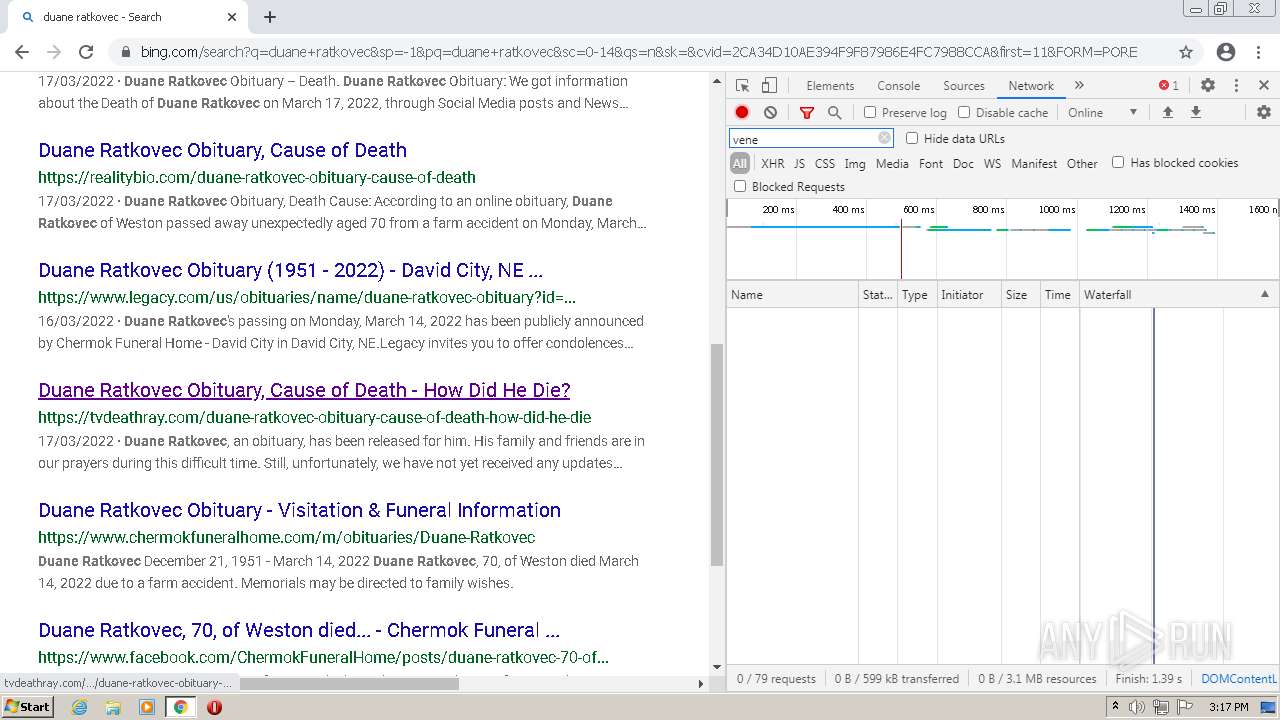This screenshot has height=720, width=1280.
Task: Sort requests by Time column
Action: coord(1059,295)
